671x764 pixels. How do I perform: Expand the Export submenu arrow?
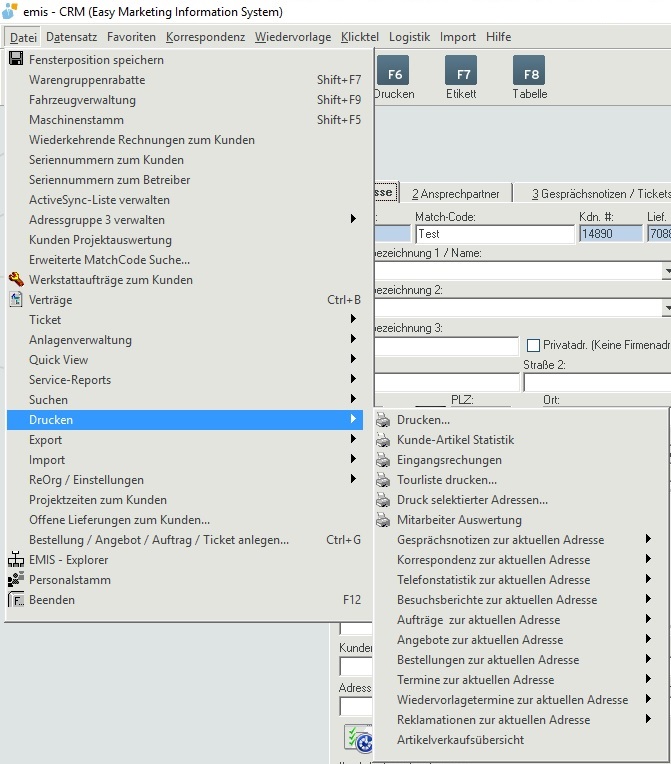[353, 439]
